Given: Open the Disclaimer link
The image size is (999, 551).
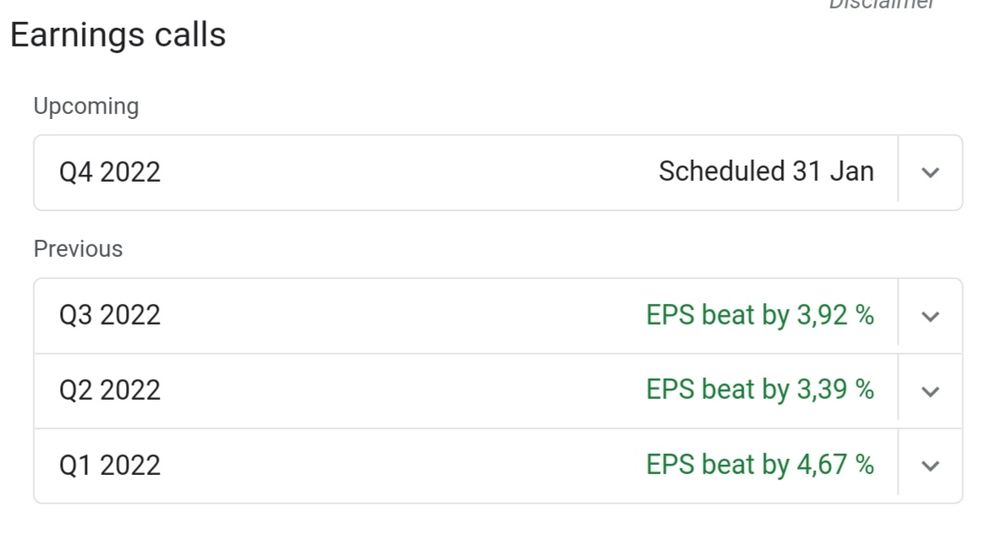Looking at the screenshot, I should click(x=881, y=4).
